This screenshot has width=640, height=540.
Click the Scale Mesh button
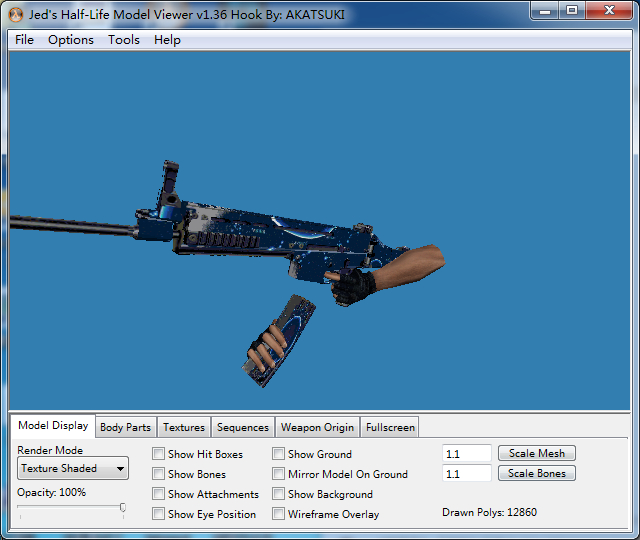[537, 453]
